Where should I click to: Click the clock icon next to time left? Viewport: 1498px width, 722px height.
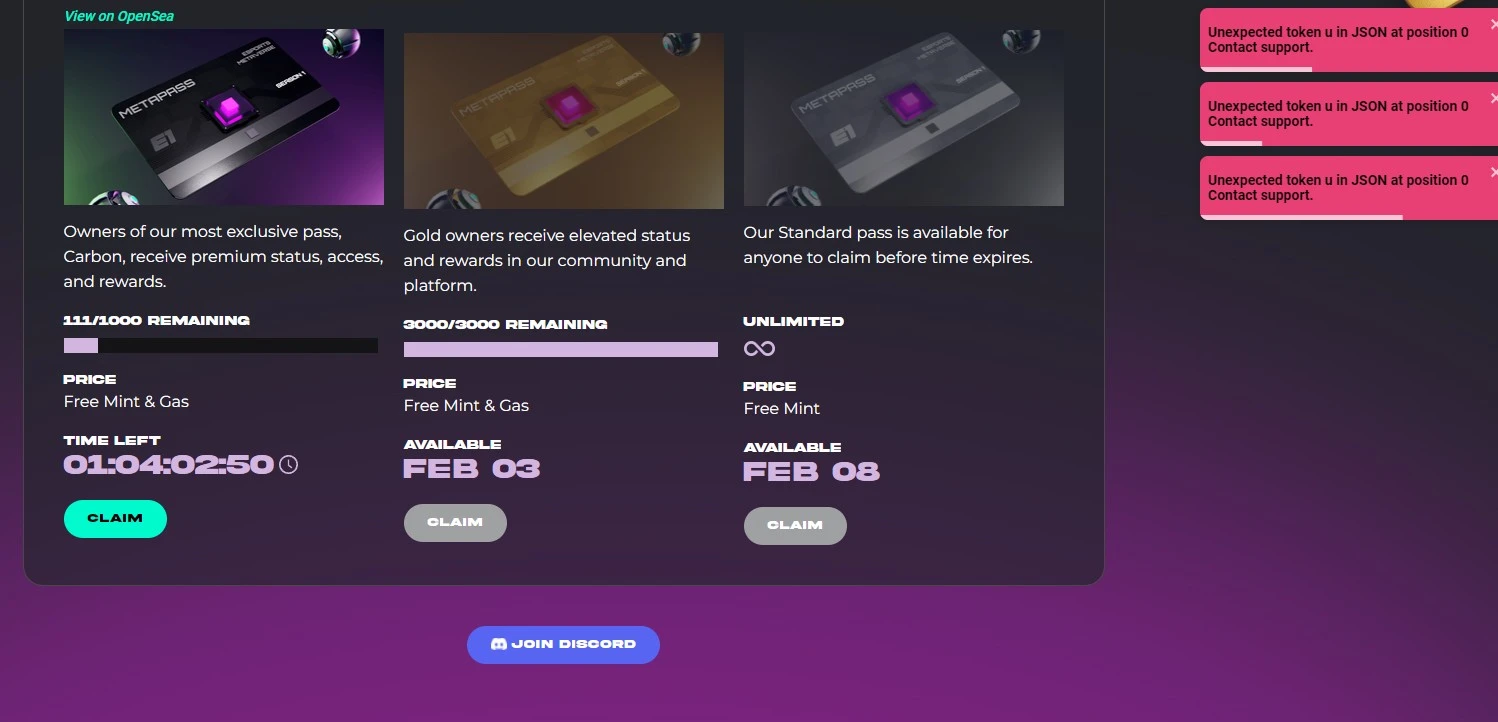coord(288,465)
